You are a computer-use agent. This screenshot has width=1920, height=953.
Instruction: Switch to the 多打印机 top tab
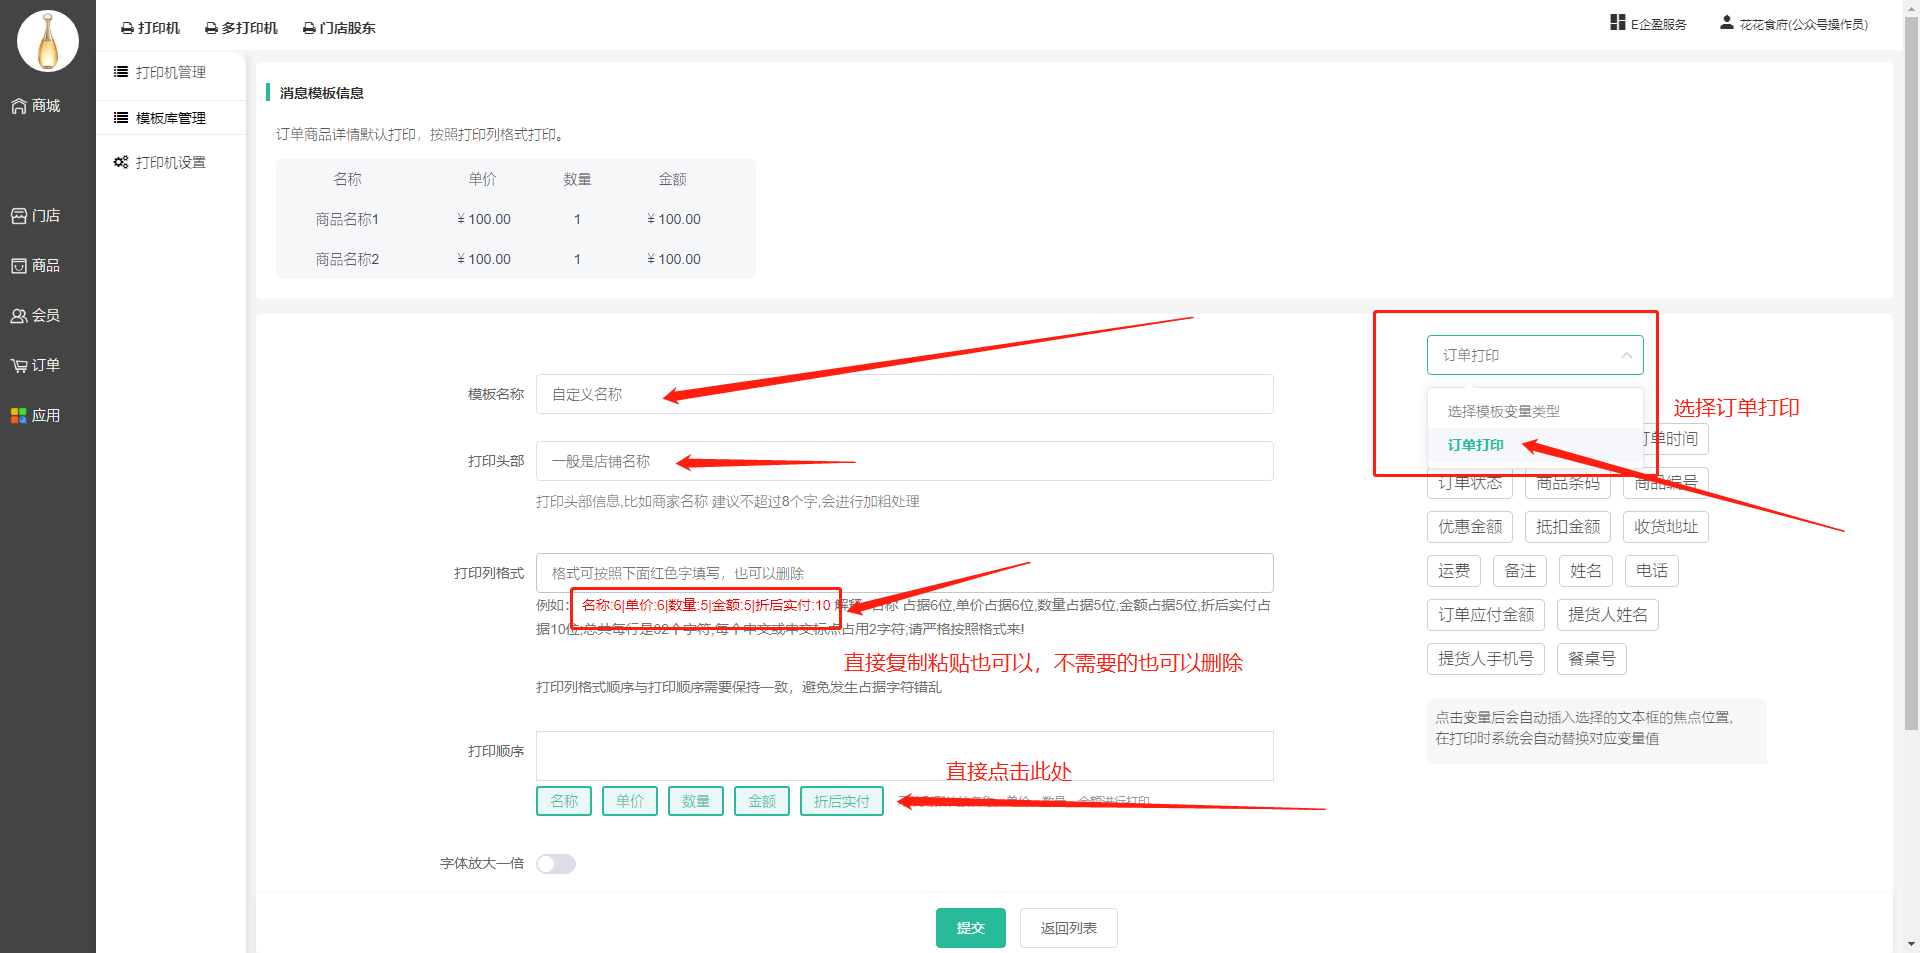241,28
